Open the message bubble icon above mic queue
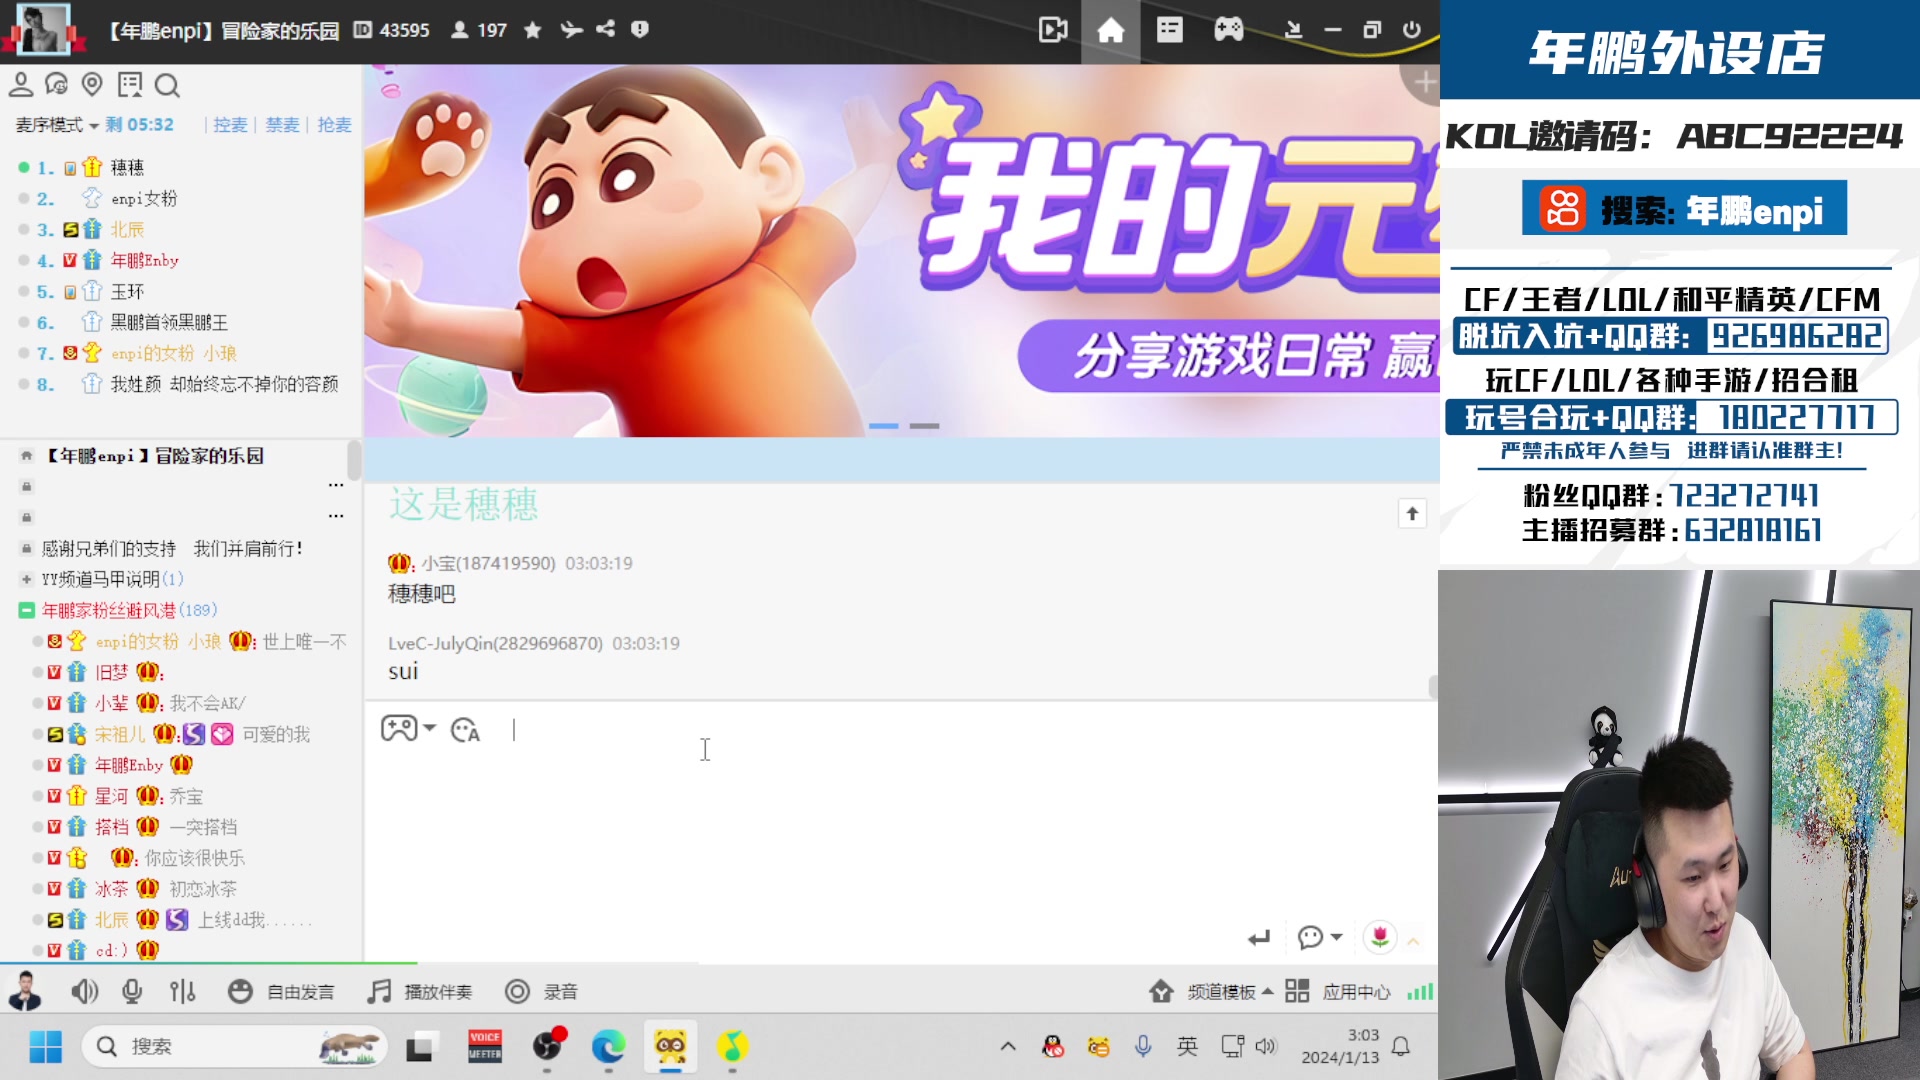This screenshot has width=1920, height=1080. (x=57, y=85)
